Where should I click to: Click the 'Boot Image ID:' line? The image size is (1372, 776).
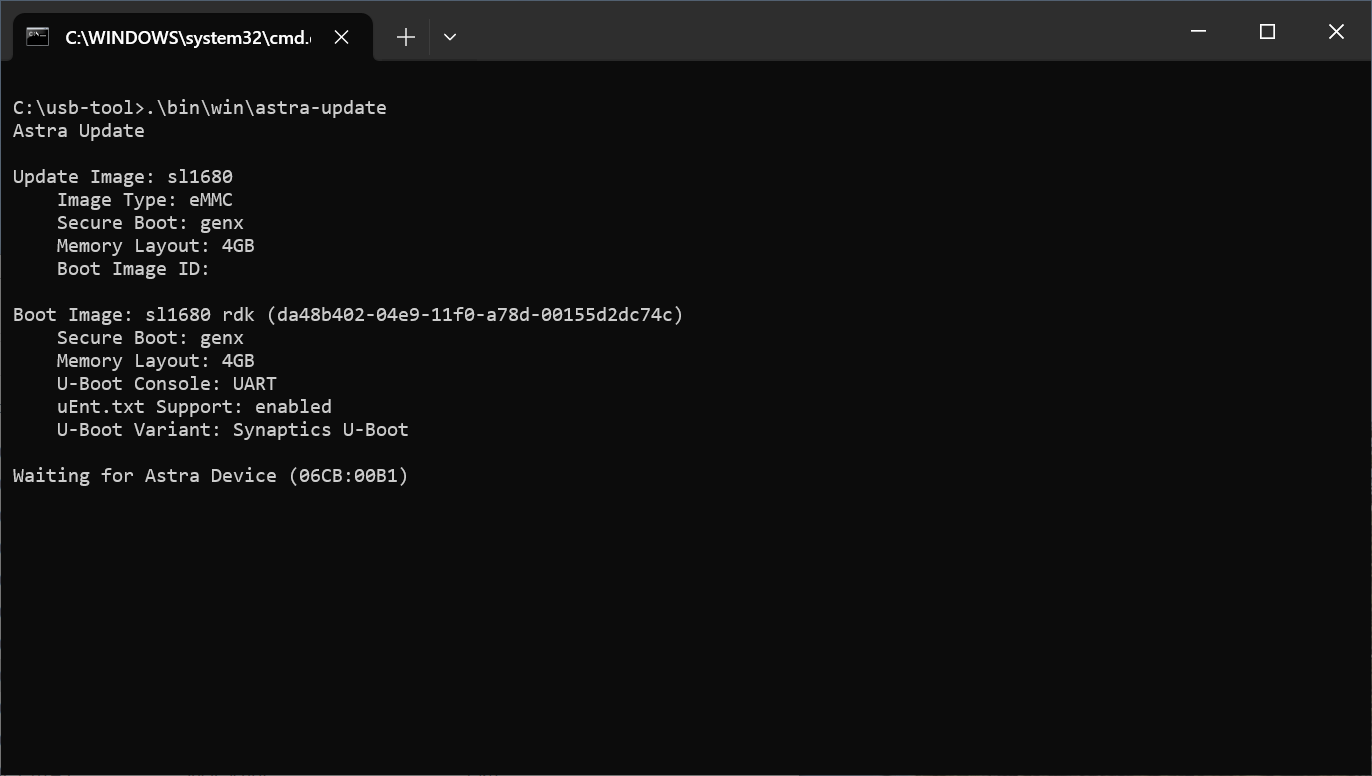(133, 269)
